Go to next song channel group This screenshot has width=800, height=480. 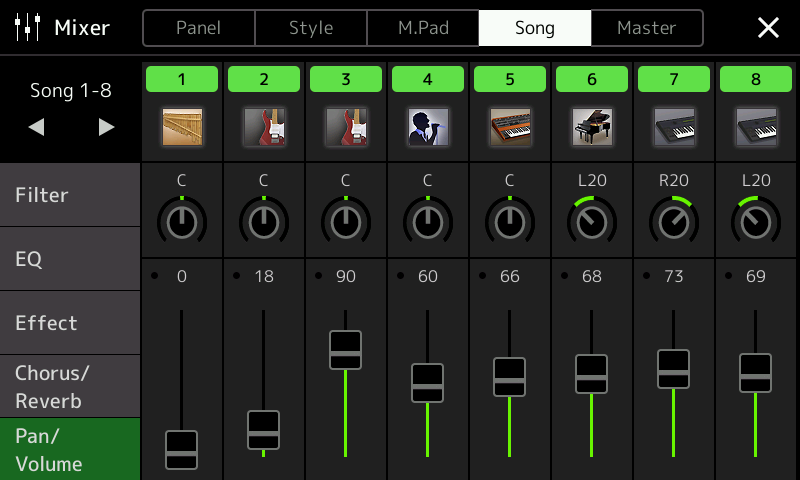pyautogui.click(x=106, y=127)
